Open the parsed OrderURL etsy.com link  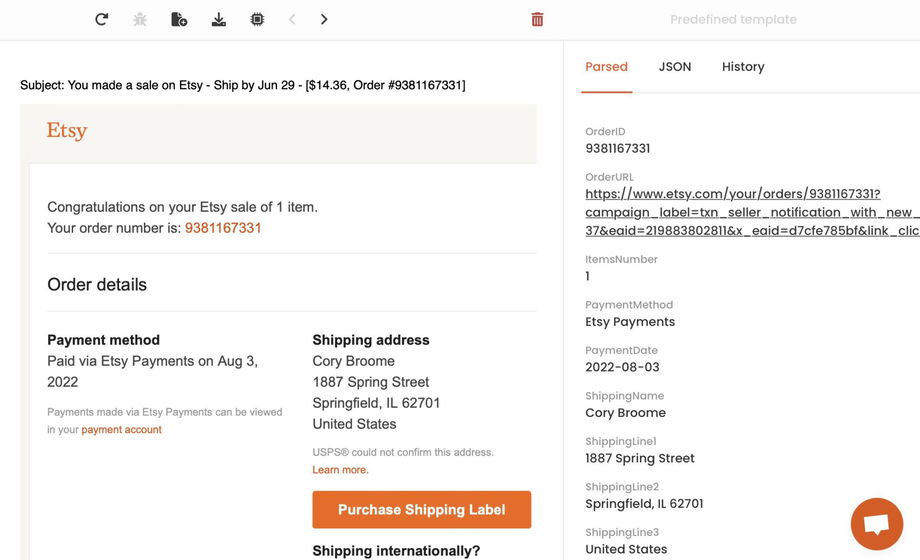pyautogui.click(x=732, y=194)
